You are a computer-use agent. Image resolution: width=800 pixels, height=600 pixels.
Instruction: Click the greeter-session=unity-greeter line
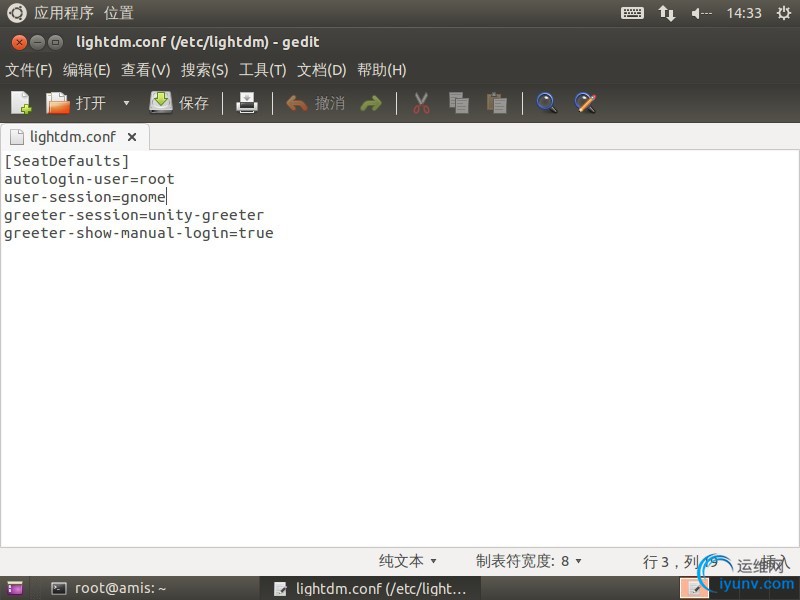(x=134, y=215)
